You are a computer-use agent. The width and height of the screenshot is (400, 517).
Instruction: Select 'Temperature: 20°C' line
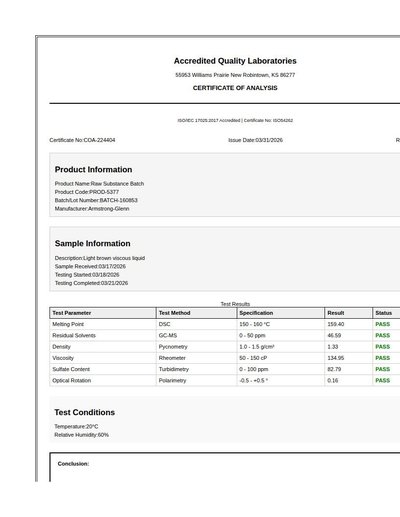coord(76,427)
